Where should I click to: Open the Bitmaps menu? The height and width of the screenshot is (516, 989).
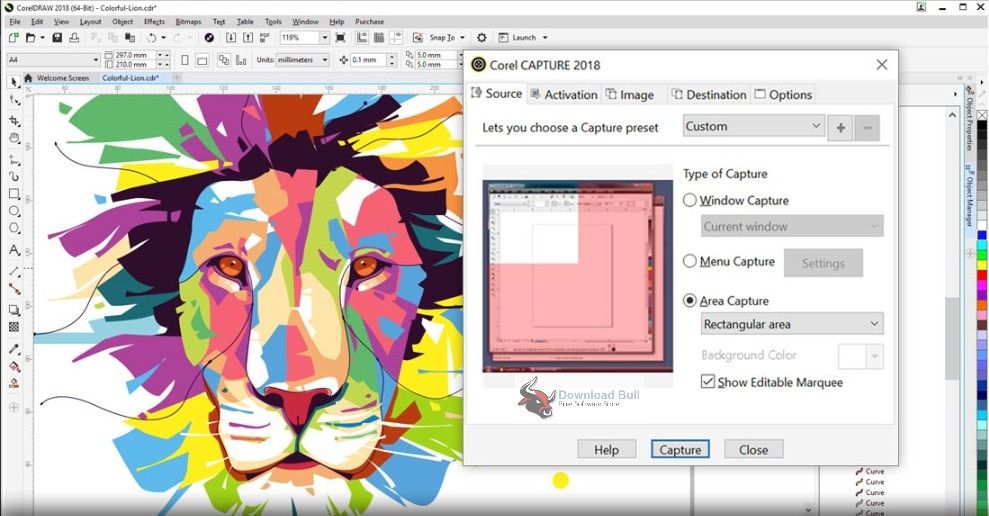(x=188, y=21)
